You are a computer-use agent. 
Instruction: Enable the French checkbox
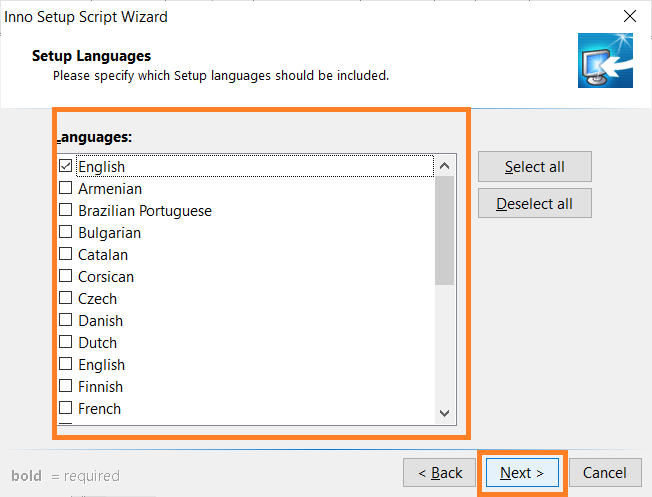[66, 408]
